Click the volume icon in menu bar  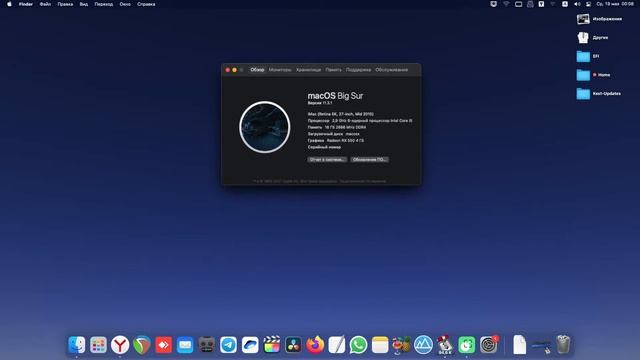click(577, 4)
